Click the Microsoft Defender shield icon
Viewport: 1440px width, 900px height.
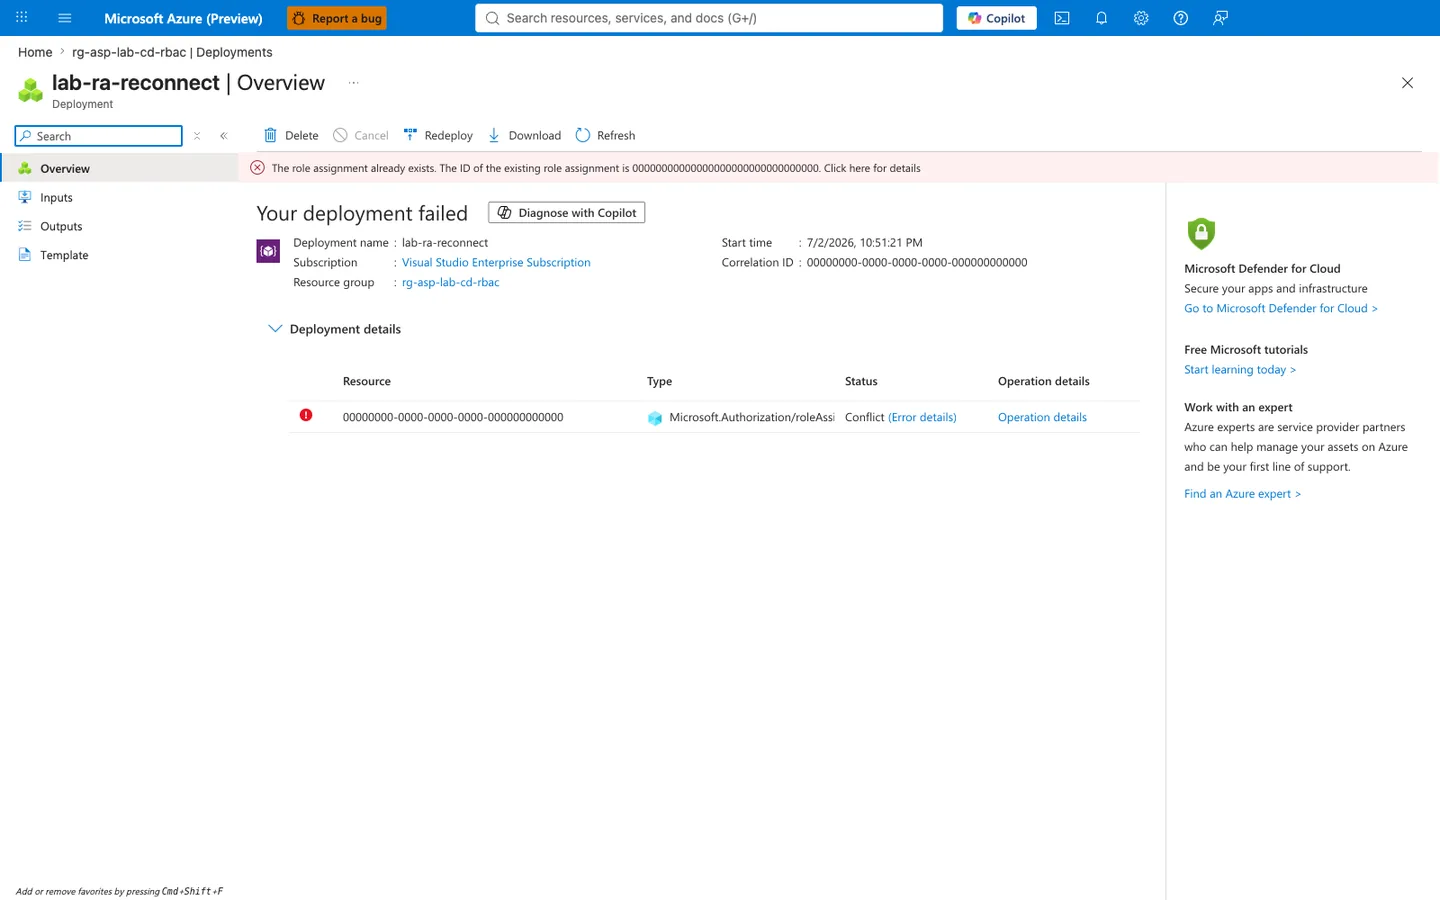[x=1201, y=233]
